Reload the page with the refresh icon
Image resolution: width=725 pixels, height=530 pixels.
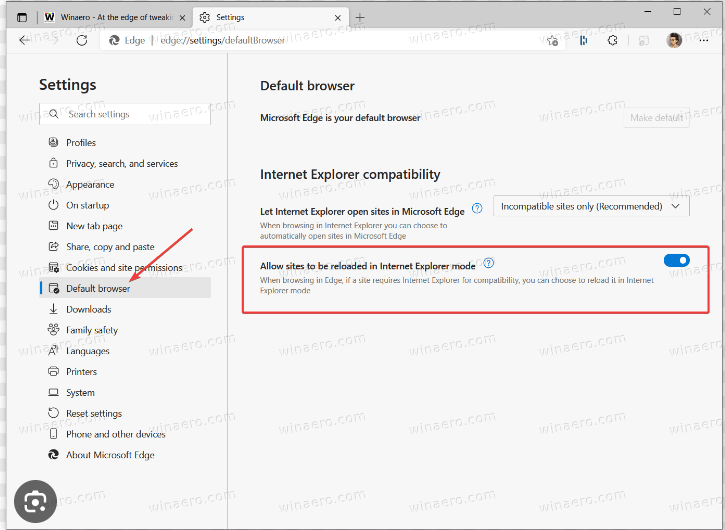(82, 40)
